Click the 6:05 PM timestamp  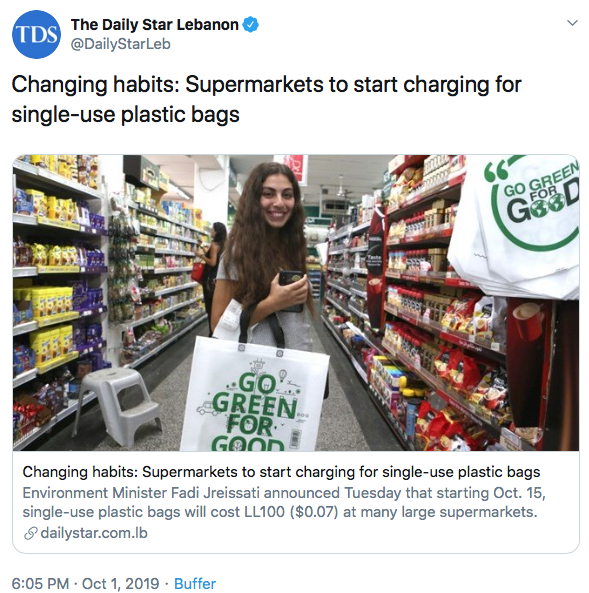pyautogui.click(x=40, y=583)
